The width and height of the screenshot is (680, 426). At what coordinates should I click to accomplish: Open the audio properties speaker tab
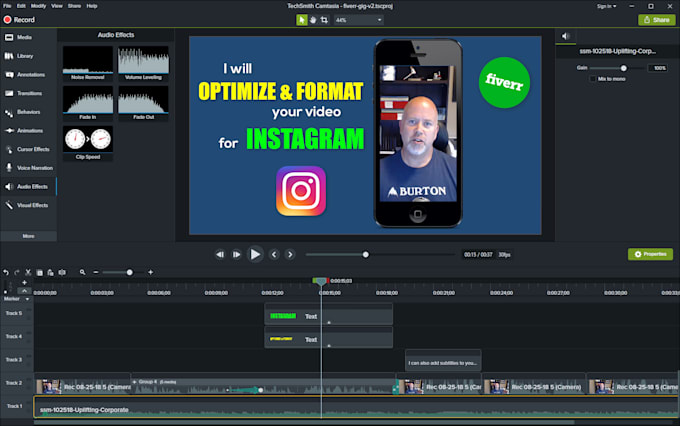tap(566, 36)
